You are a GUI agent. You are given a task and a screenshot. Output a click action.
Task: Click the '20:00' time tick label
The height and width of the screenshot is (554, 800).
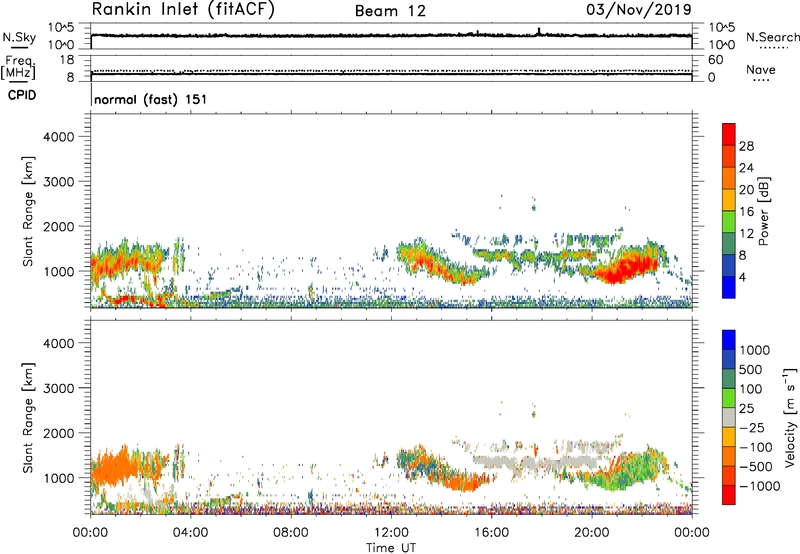(x=591, y=533)
